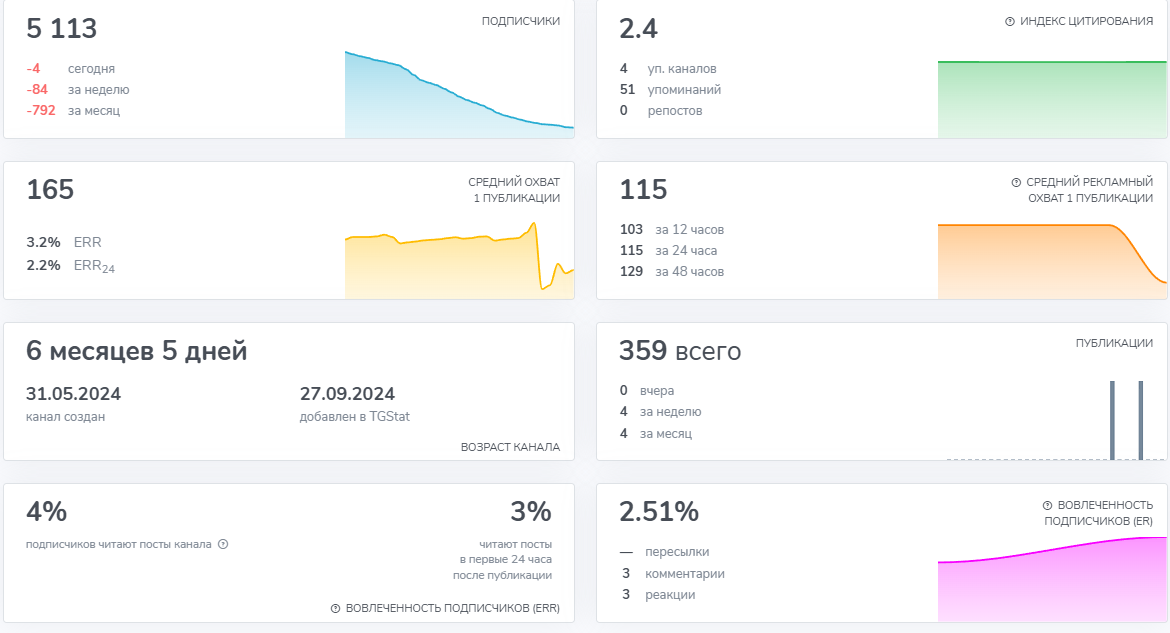Click the 5 113 subscriber count
The height and width of the screenshot is (633, 1170).
pos(62,29)
